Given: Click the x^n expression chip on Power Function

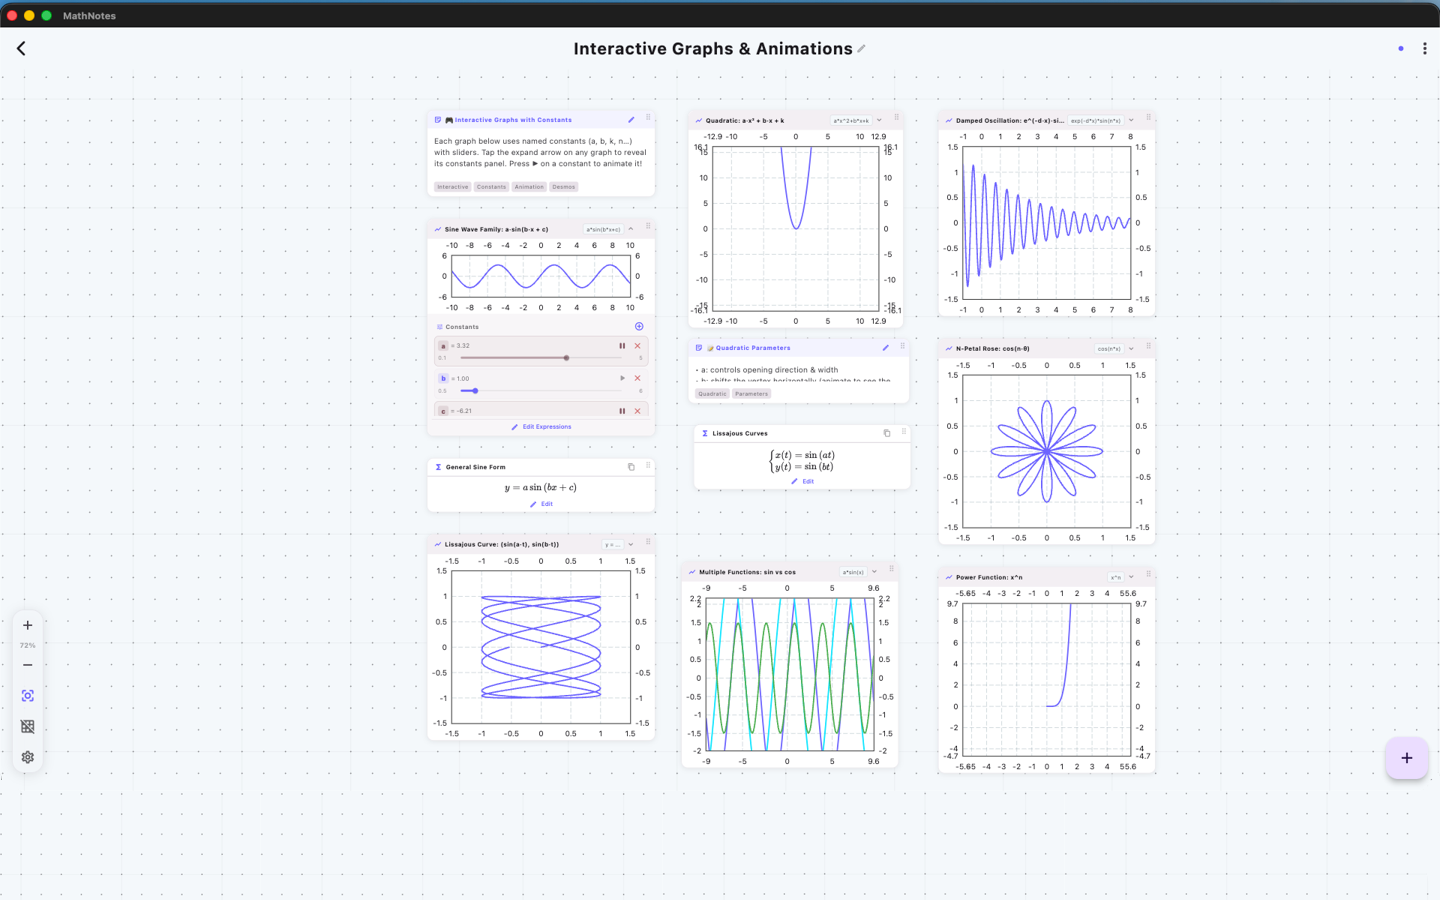Looking at the screenshot, I should coord(1116,577).
